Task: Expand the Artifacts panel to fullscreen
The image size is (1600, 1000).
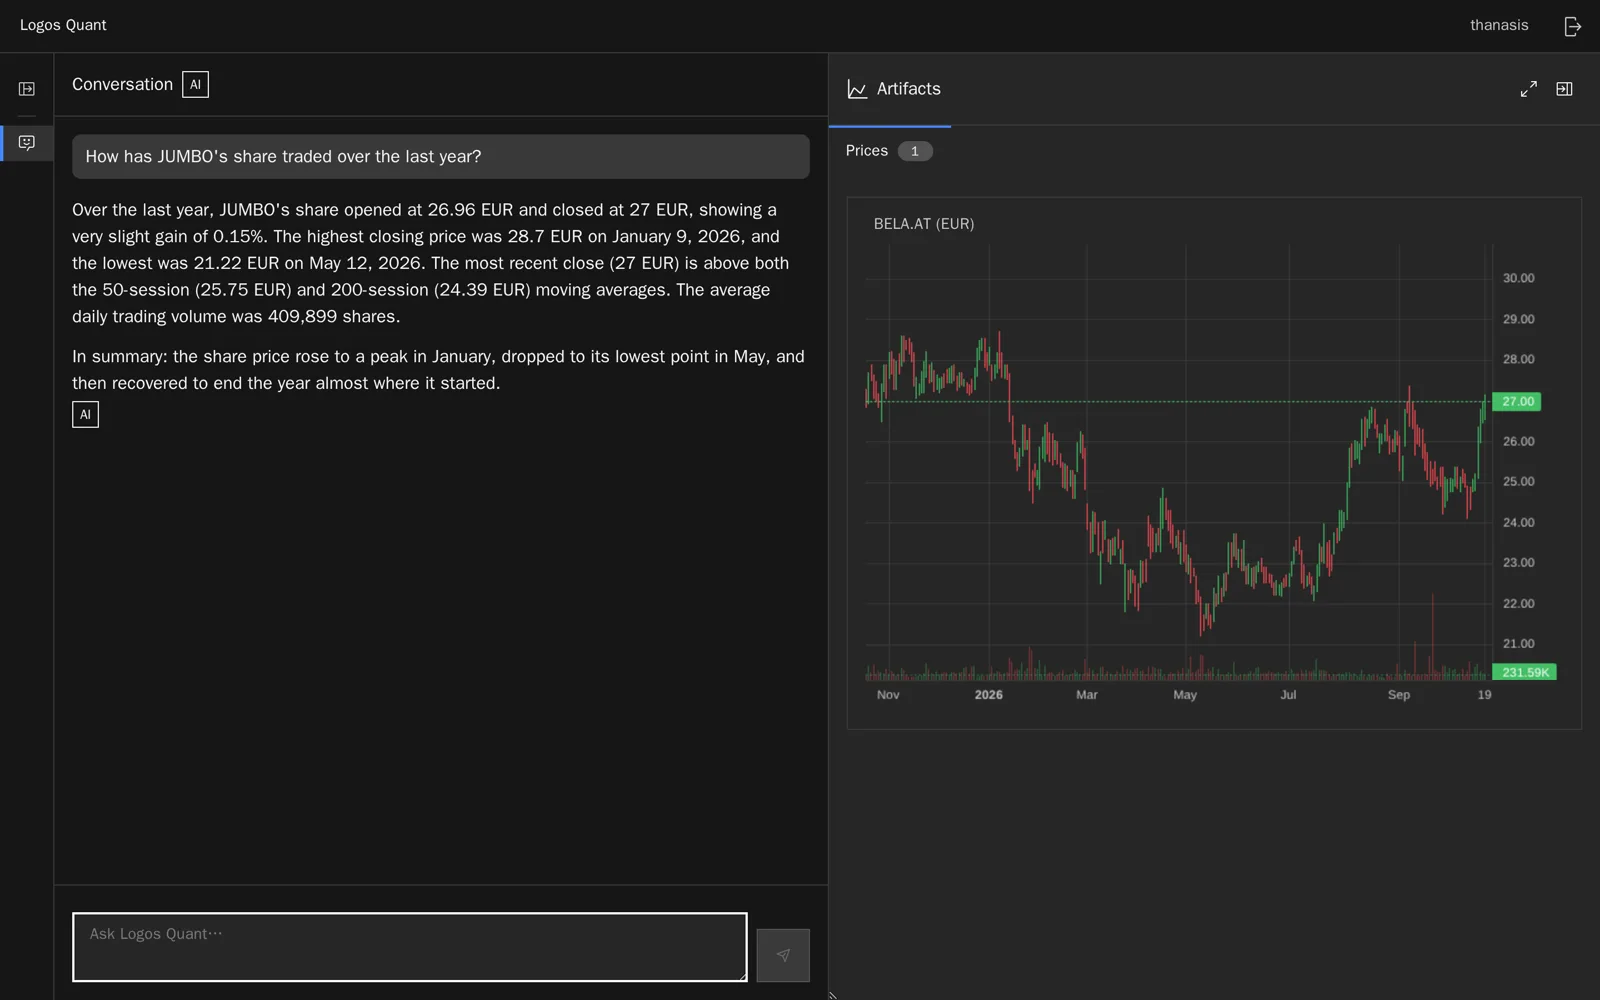Action: (1528, 89)
